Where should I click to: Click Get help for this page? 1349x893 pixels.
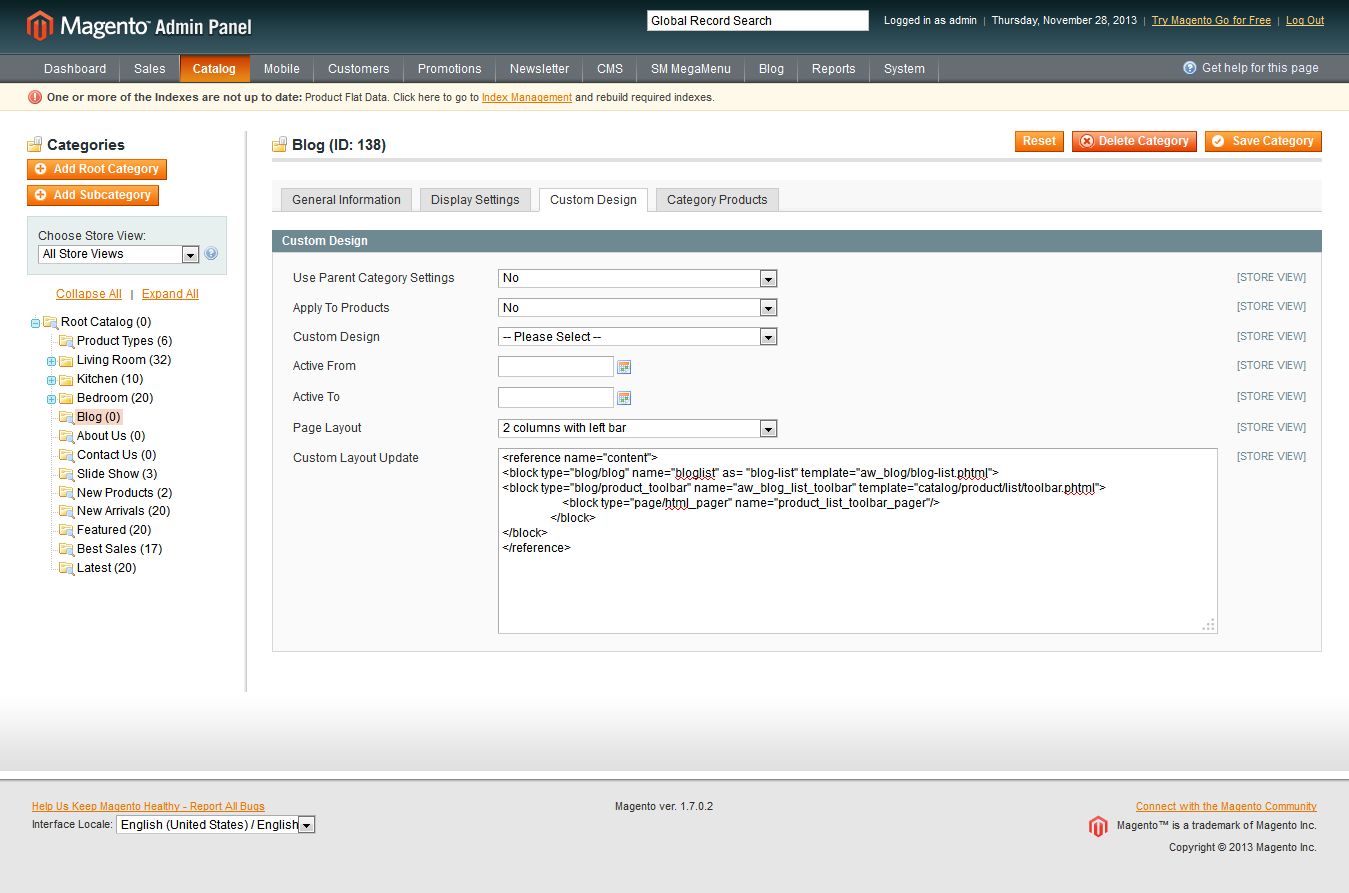pos(1260,68)
